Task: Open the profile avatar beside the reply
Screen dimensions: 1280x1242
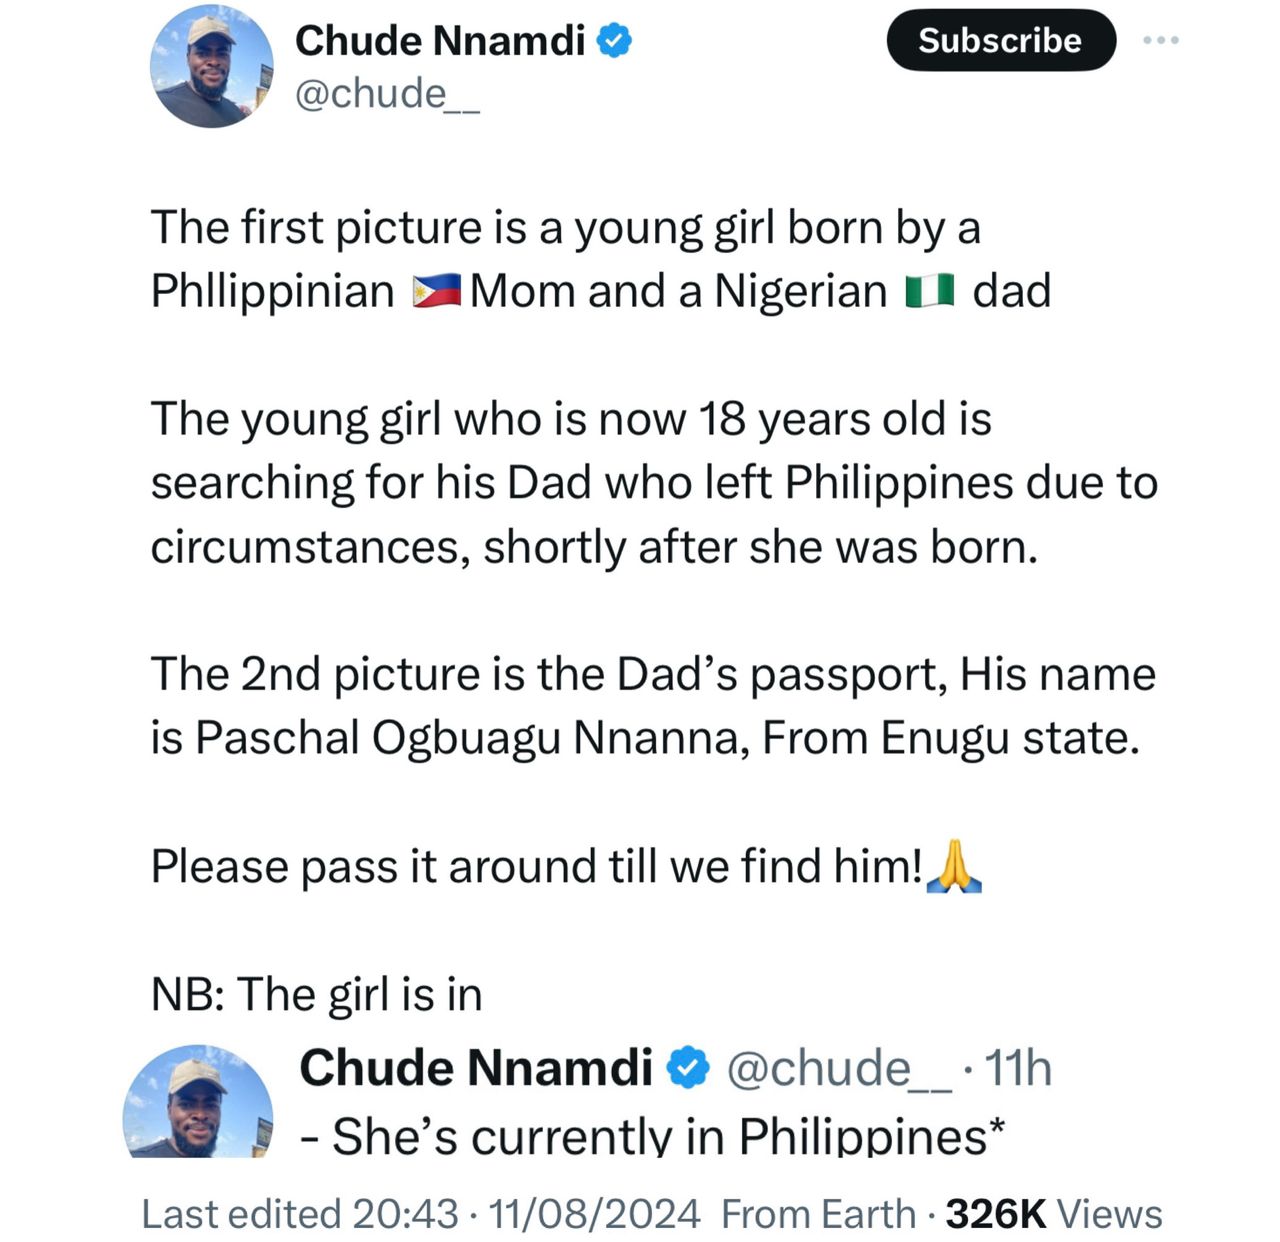Action: [198, 1101]
